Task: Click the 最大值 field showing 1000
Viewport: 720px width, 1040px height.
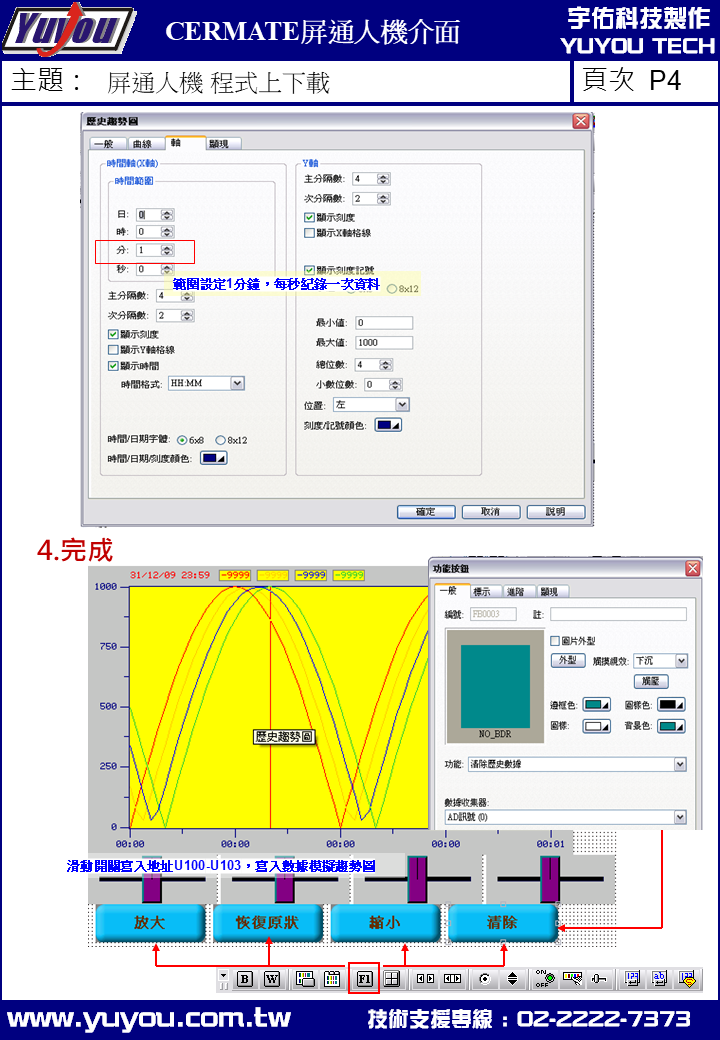Action: click(384, 343)
